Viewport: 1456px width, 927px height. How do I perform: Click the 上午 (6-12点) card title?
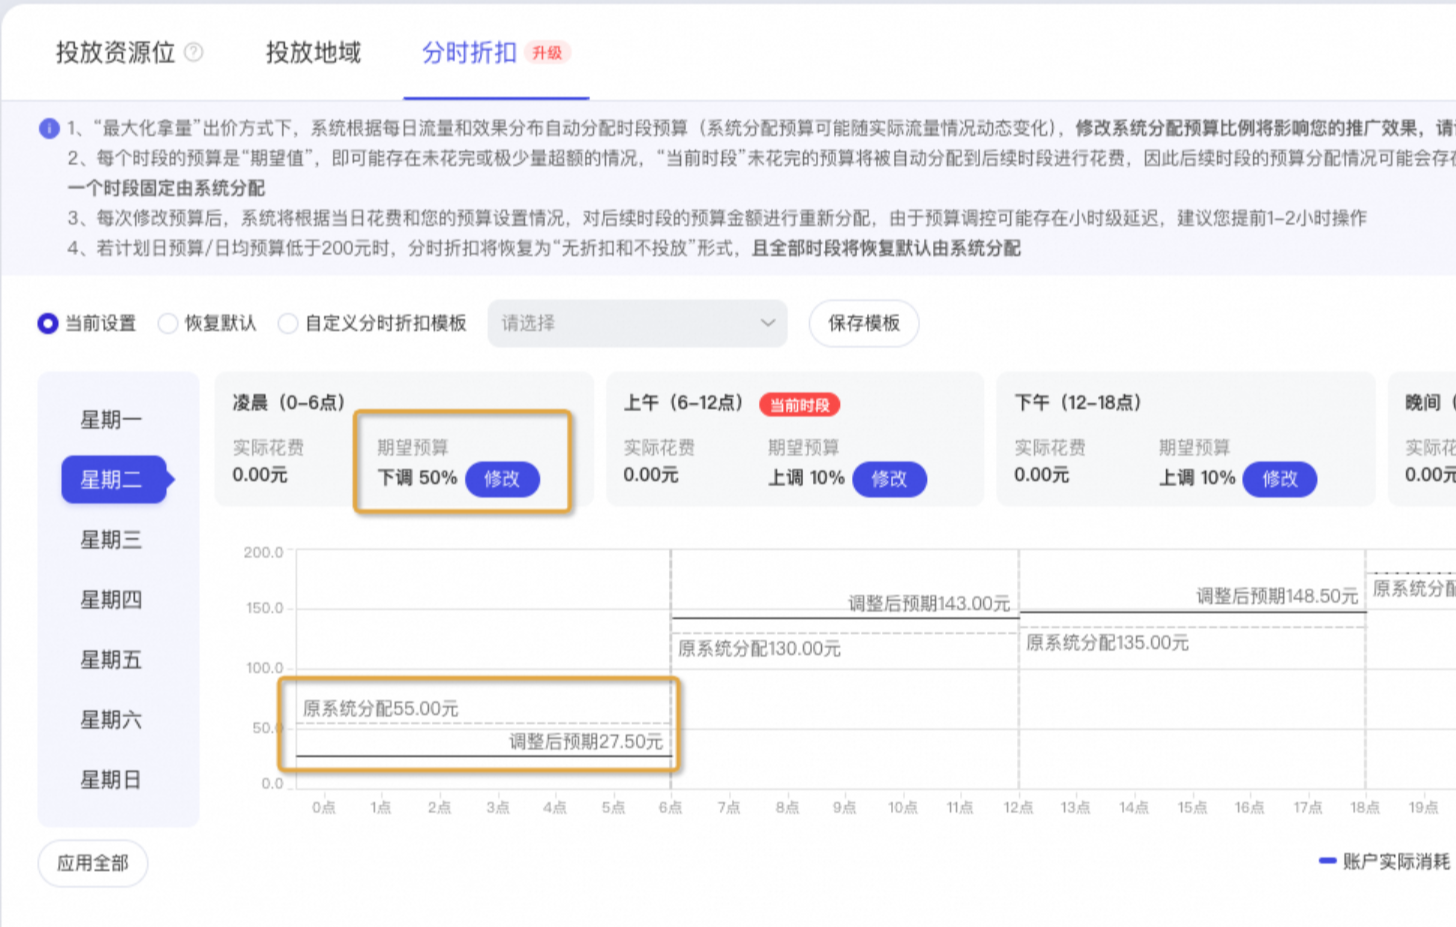684,402
